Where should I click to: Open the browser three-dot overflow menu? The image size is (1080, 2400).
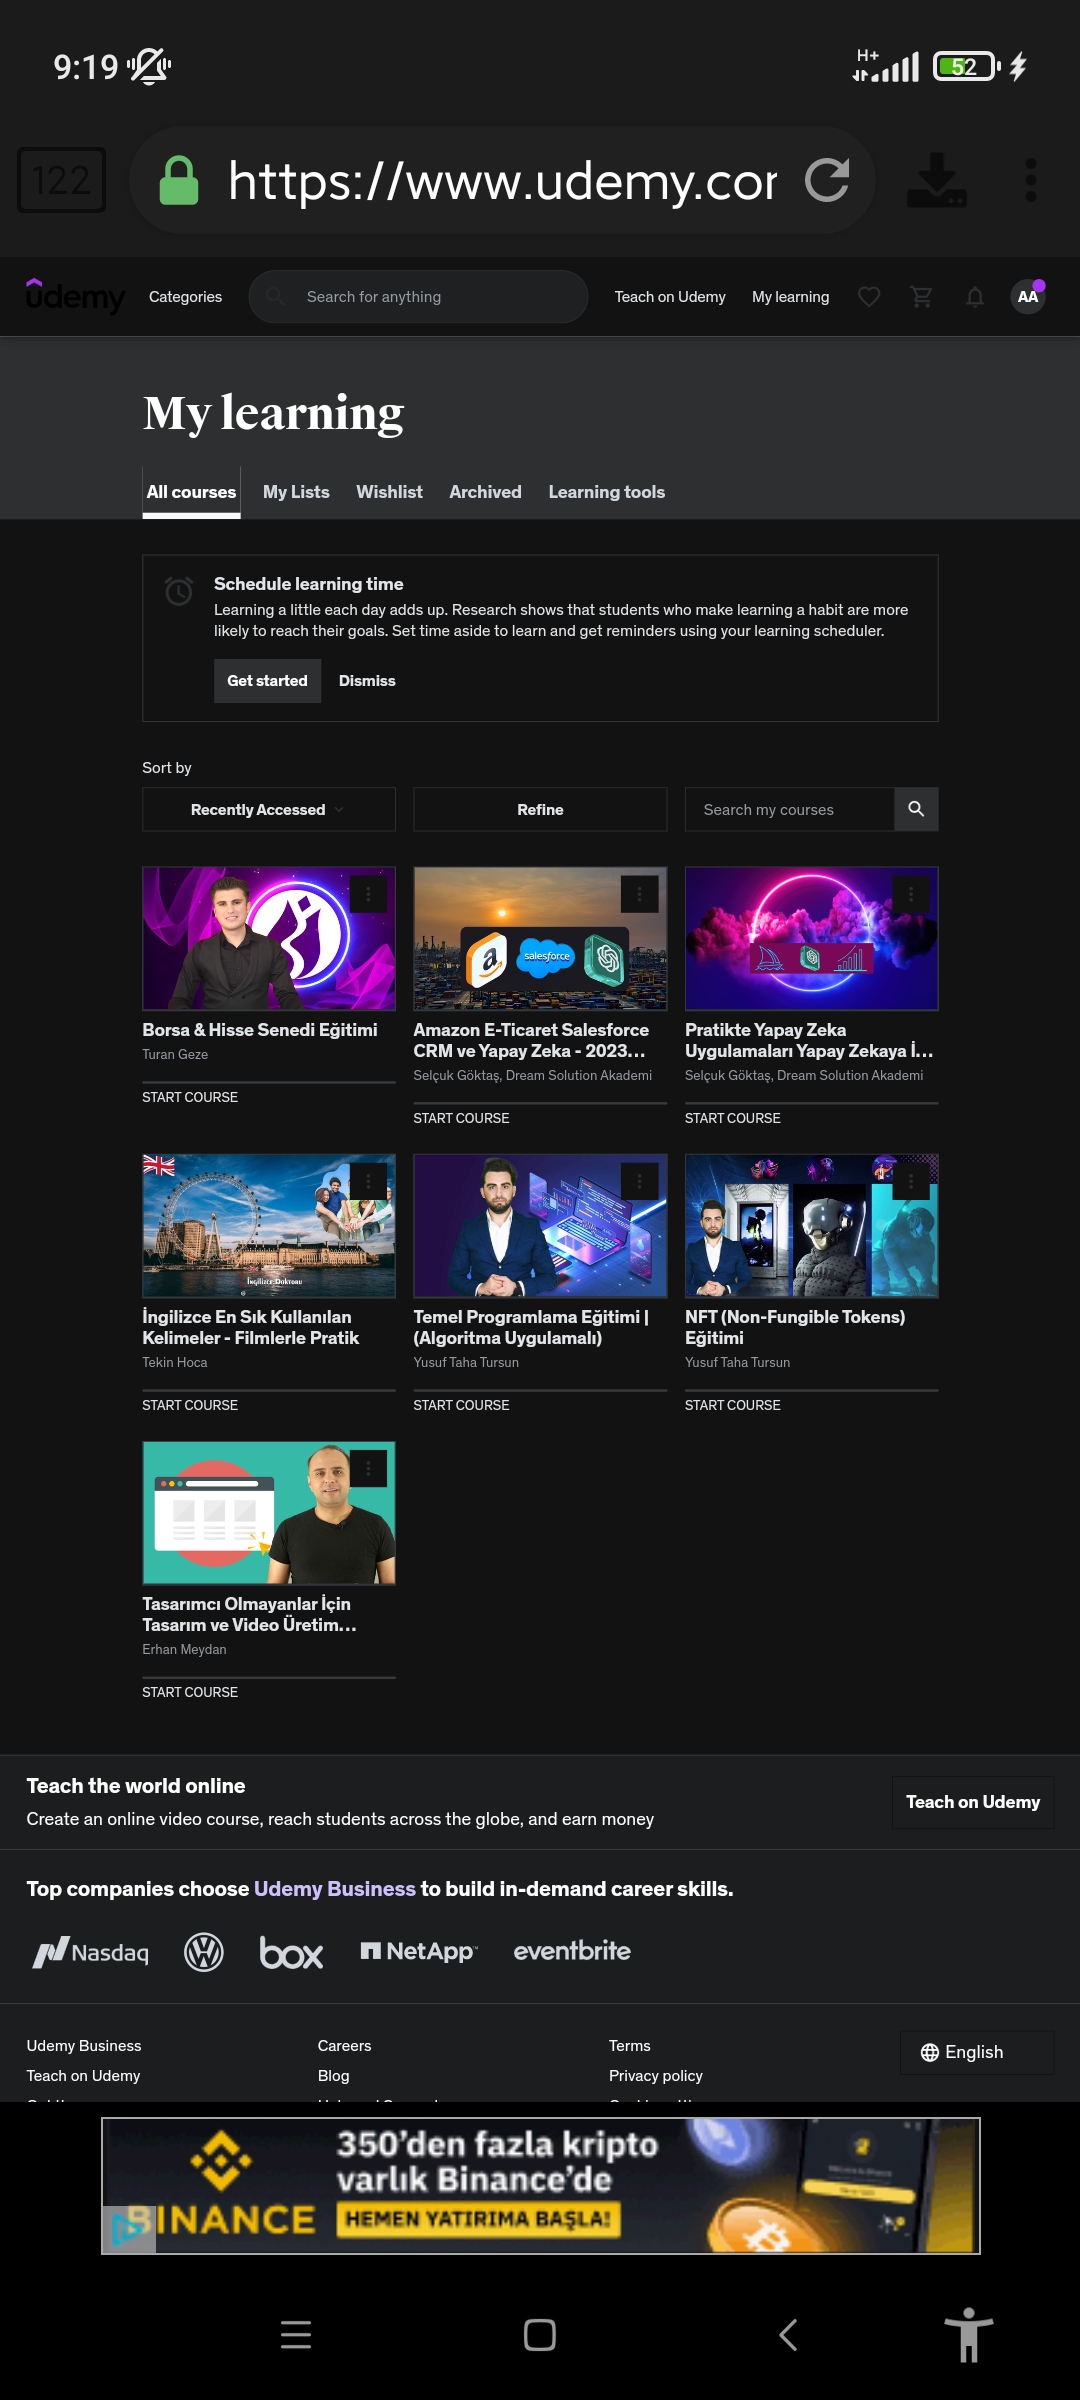coord(1031,180)
